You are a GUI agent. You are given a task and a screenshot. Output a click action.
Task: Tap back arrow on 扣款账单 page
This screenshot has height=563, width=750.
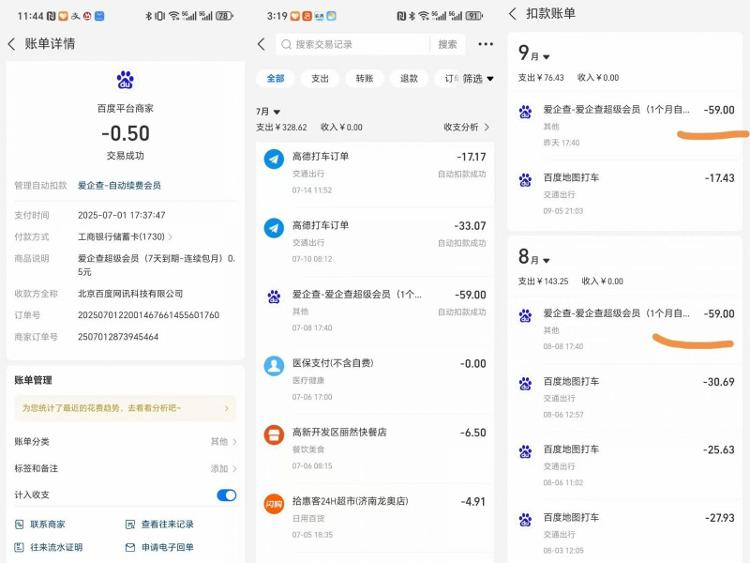coord(513,13)
